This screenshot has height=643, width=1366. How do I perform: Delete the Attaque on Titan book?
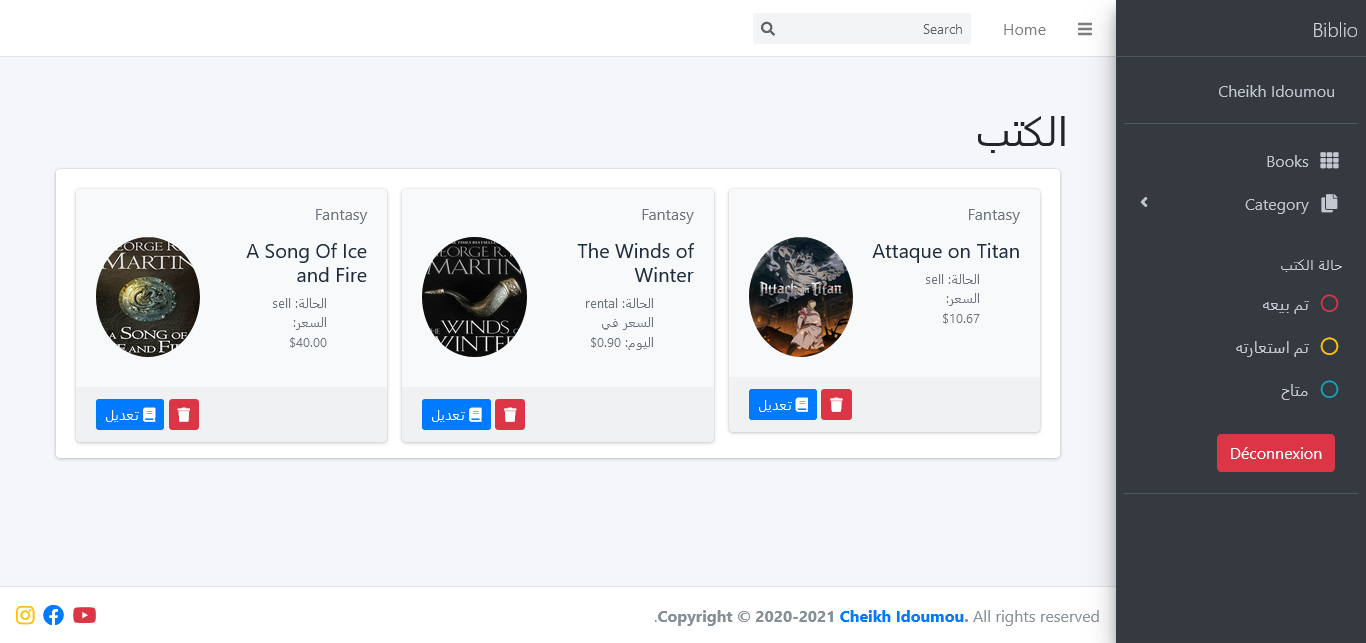[836, 405]
